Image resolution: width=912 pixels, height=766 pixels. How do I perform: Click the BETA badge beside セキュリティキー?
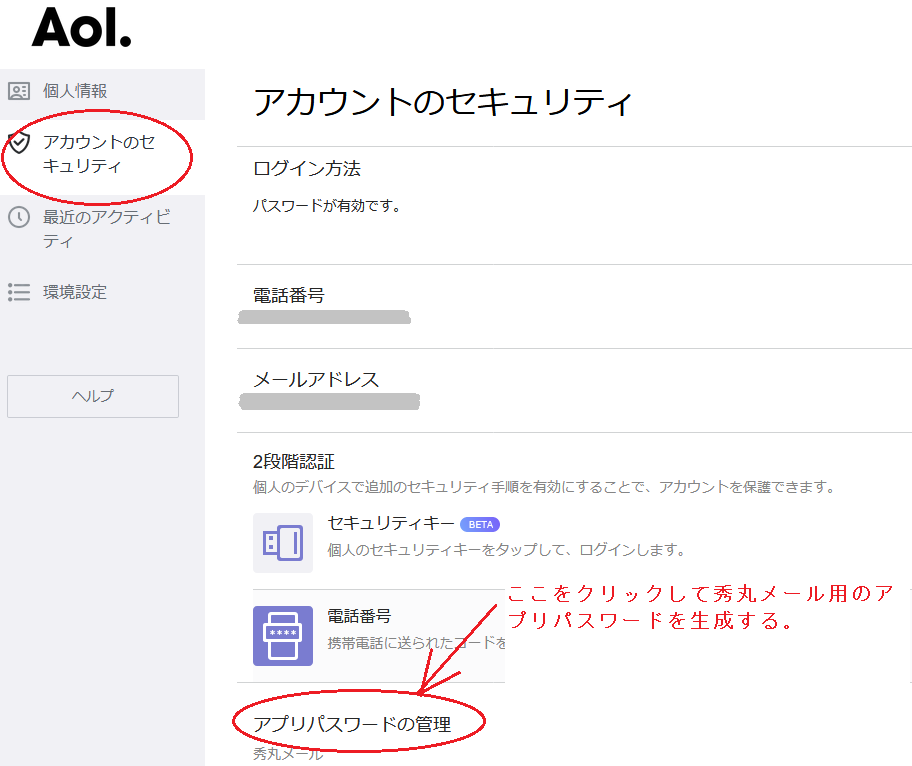pyautogui.click(x=480, y=524)
